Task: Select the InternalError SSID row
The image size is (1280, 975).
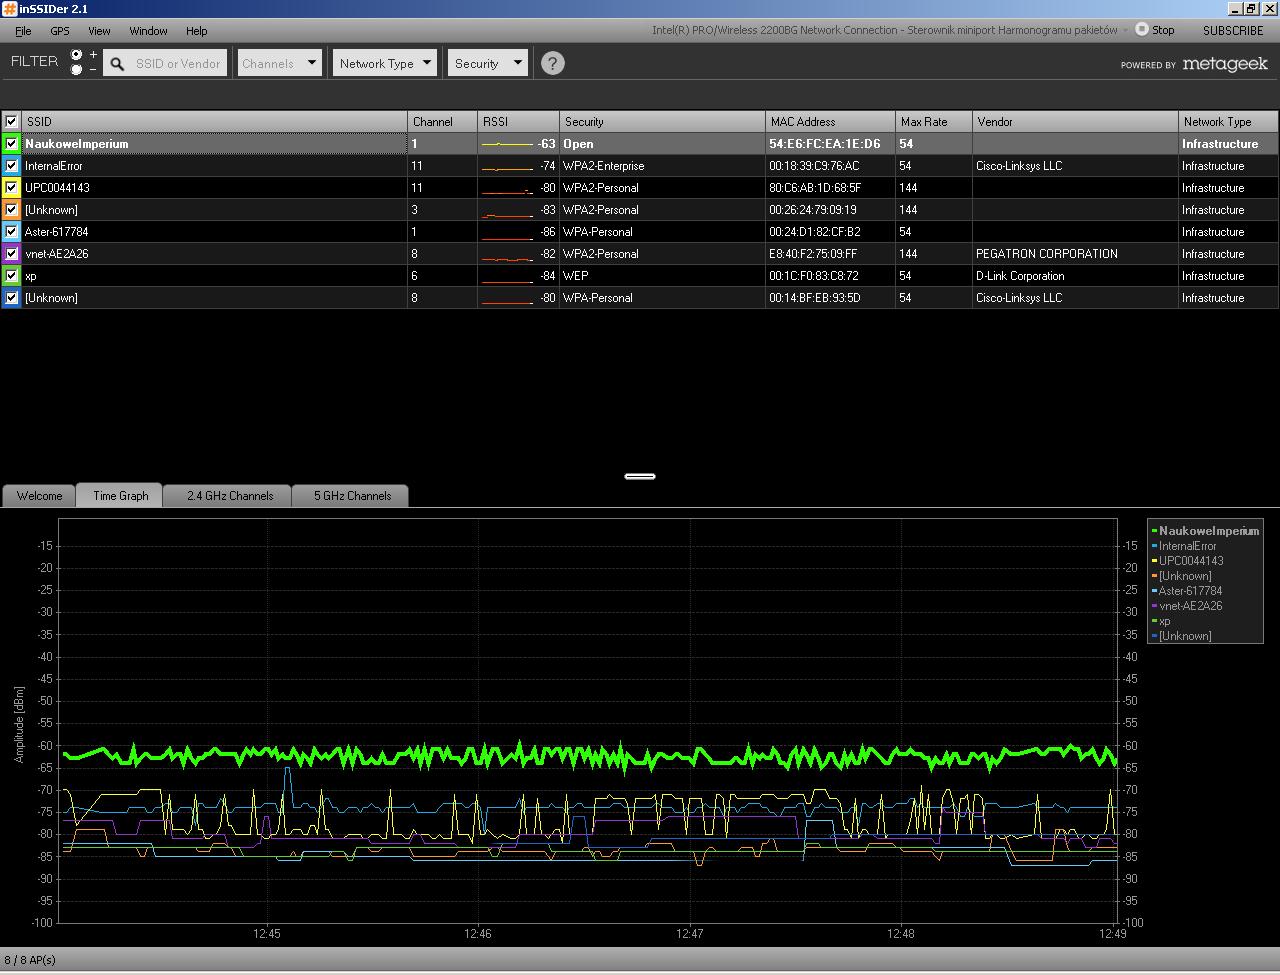Action: coord(54,166)
